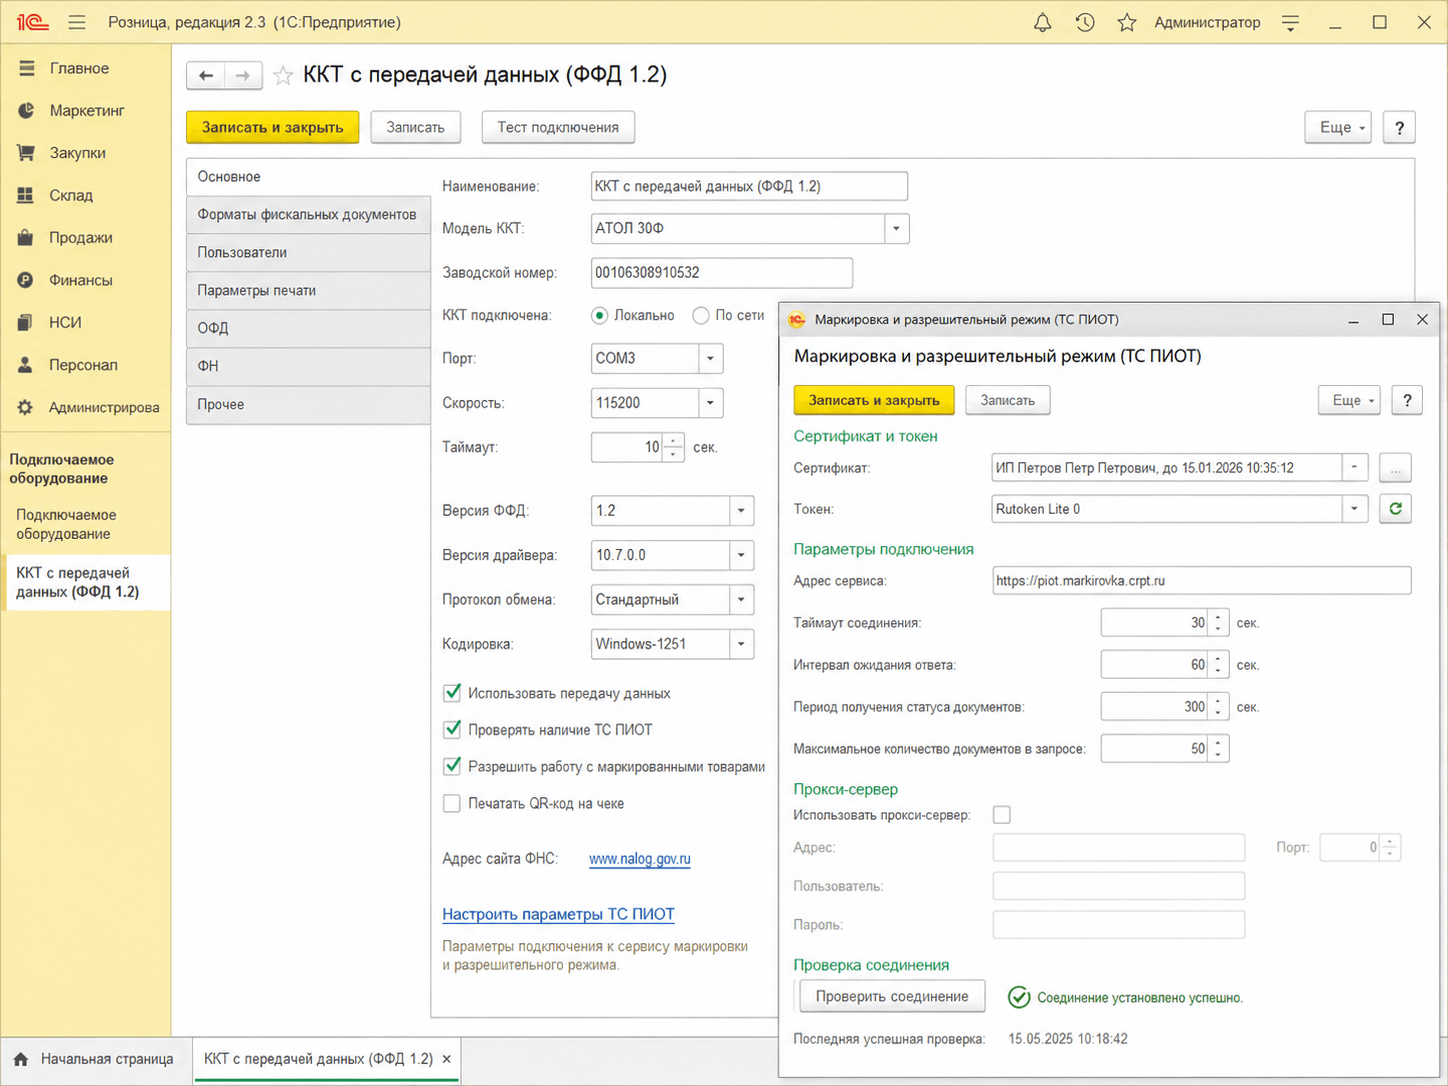Open help in the ТС ПИОТ dialog
The image size is (1448, 1086).
click(1407, 400)
